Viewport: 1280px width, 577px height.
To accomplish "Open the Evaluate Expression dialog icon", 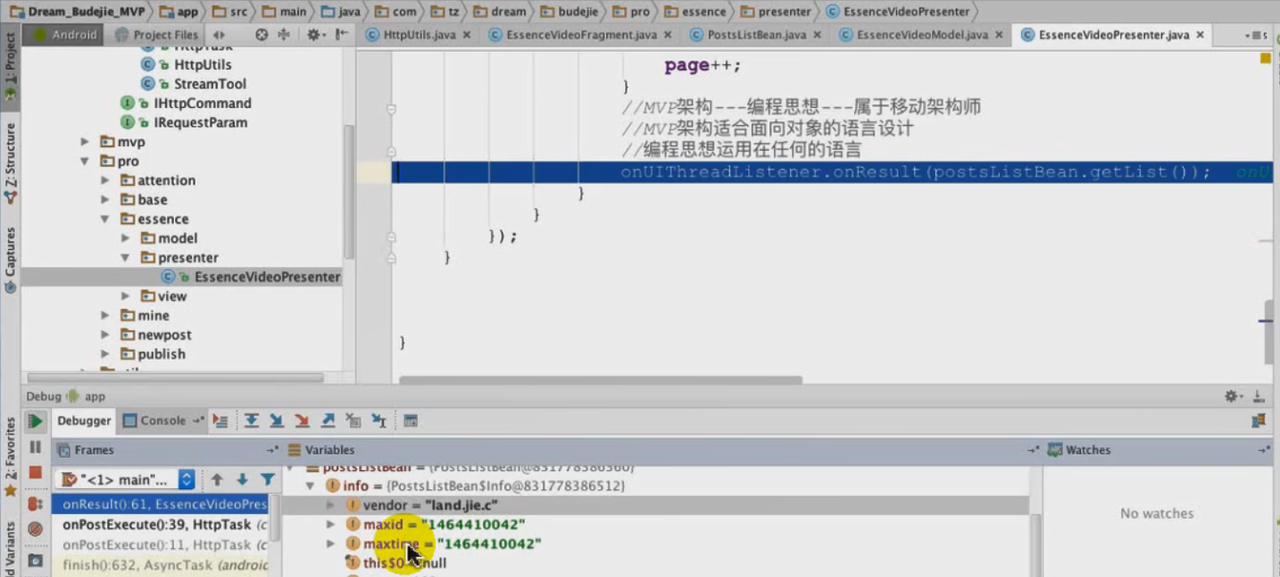I will point(410,420).
